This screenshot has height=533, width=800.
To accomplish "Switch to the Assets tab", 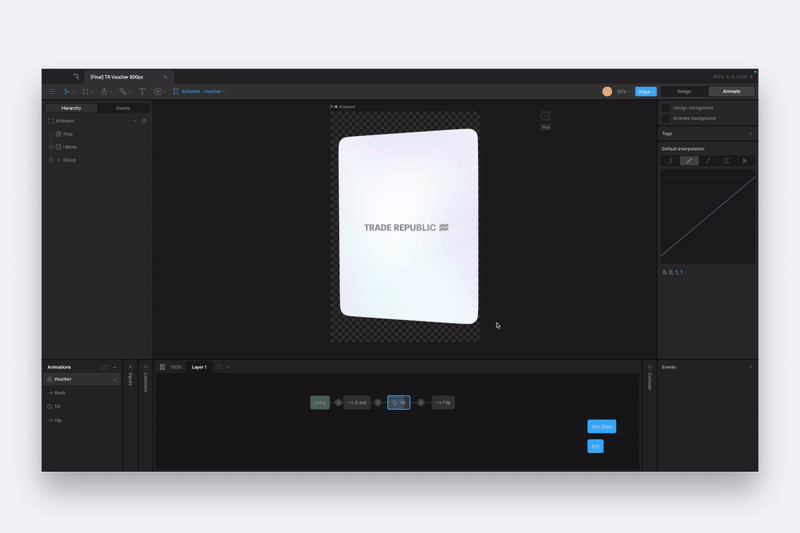I will point(123,108).
